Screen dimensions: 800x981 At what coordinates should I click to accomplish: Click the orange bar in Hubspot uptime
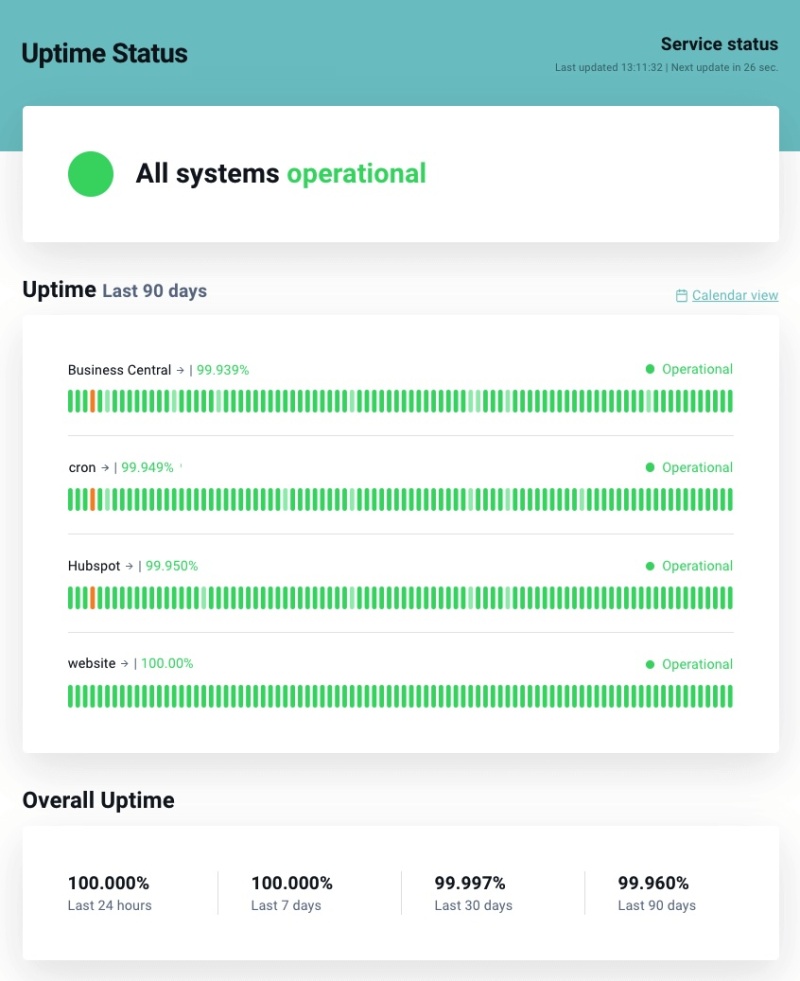[x=93, y=598]
